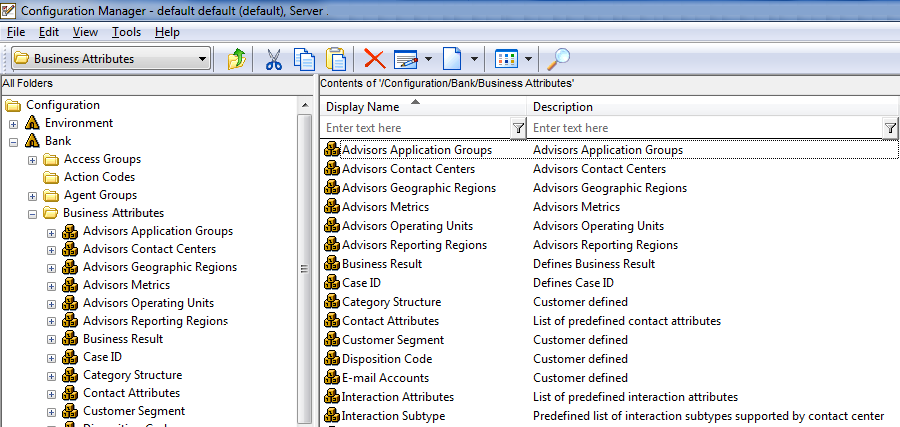900x427 pixels.
Task: Select Advisors Operating Units in tree
Action: 148,303
